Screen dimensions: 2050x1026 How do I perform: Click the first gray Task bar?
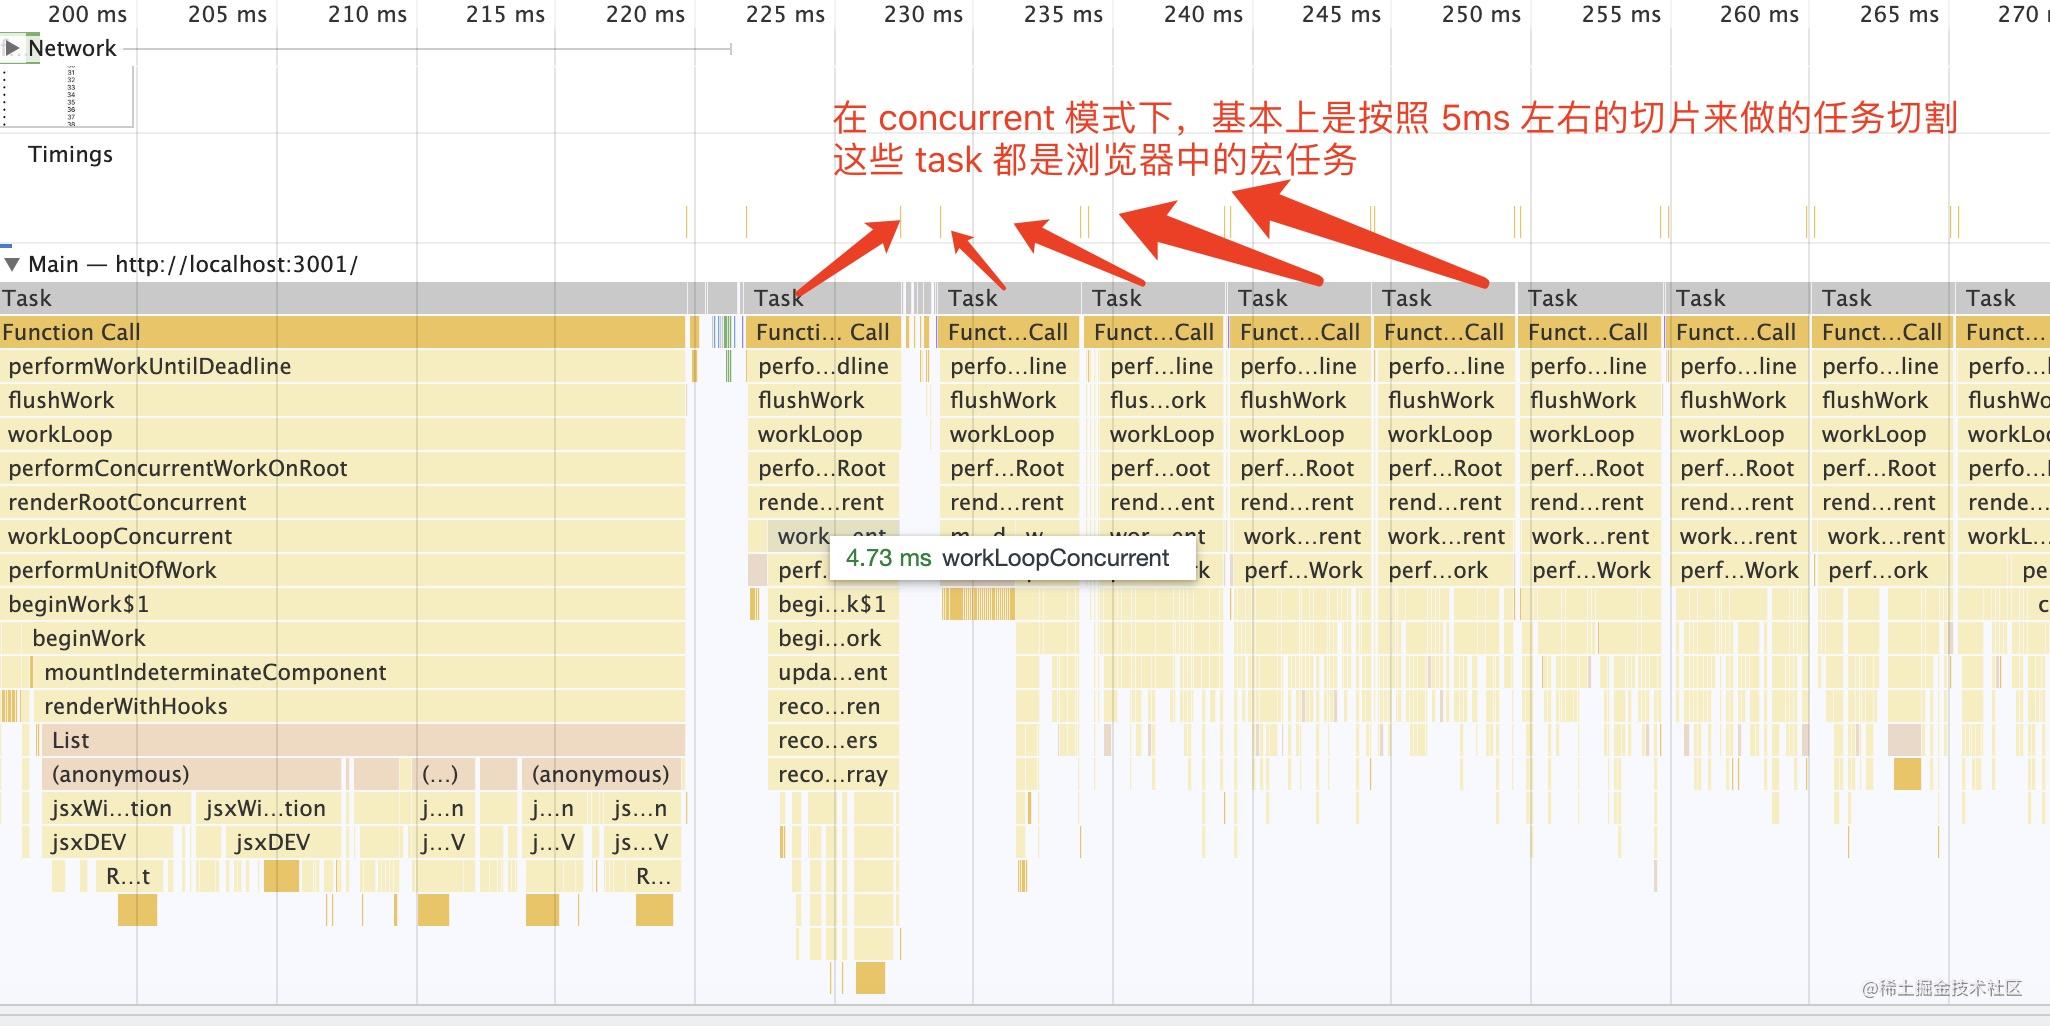300,297
